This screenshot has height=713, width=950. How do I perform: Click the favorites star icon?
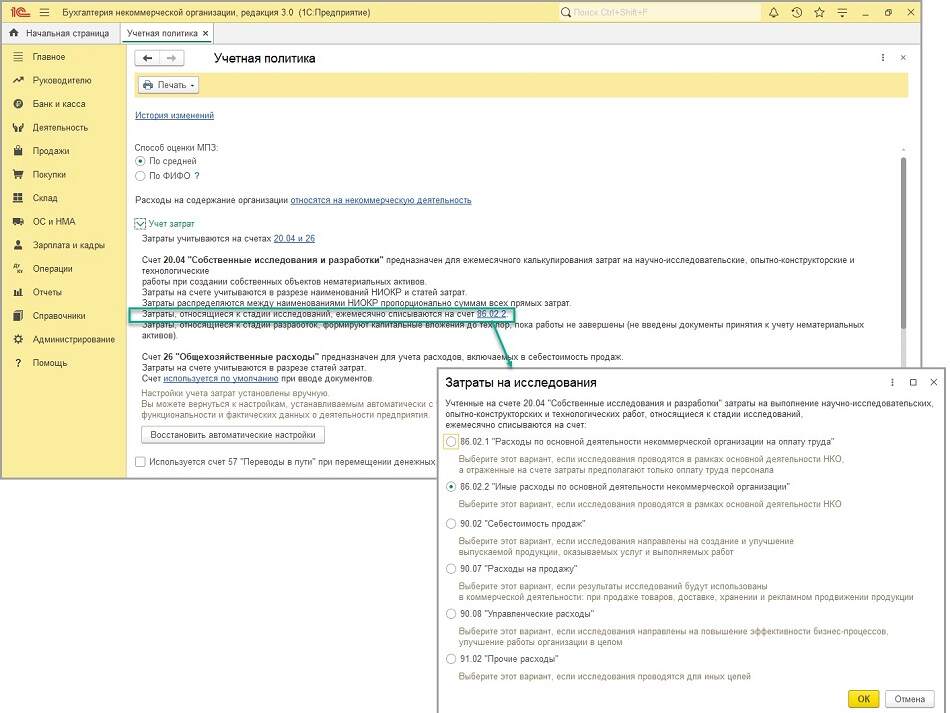pos(819,13)
